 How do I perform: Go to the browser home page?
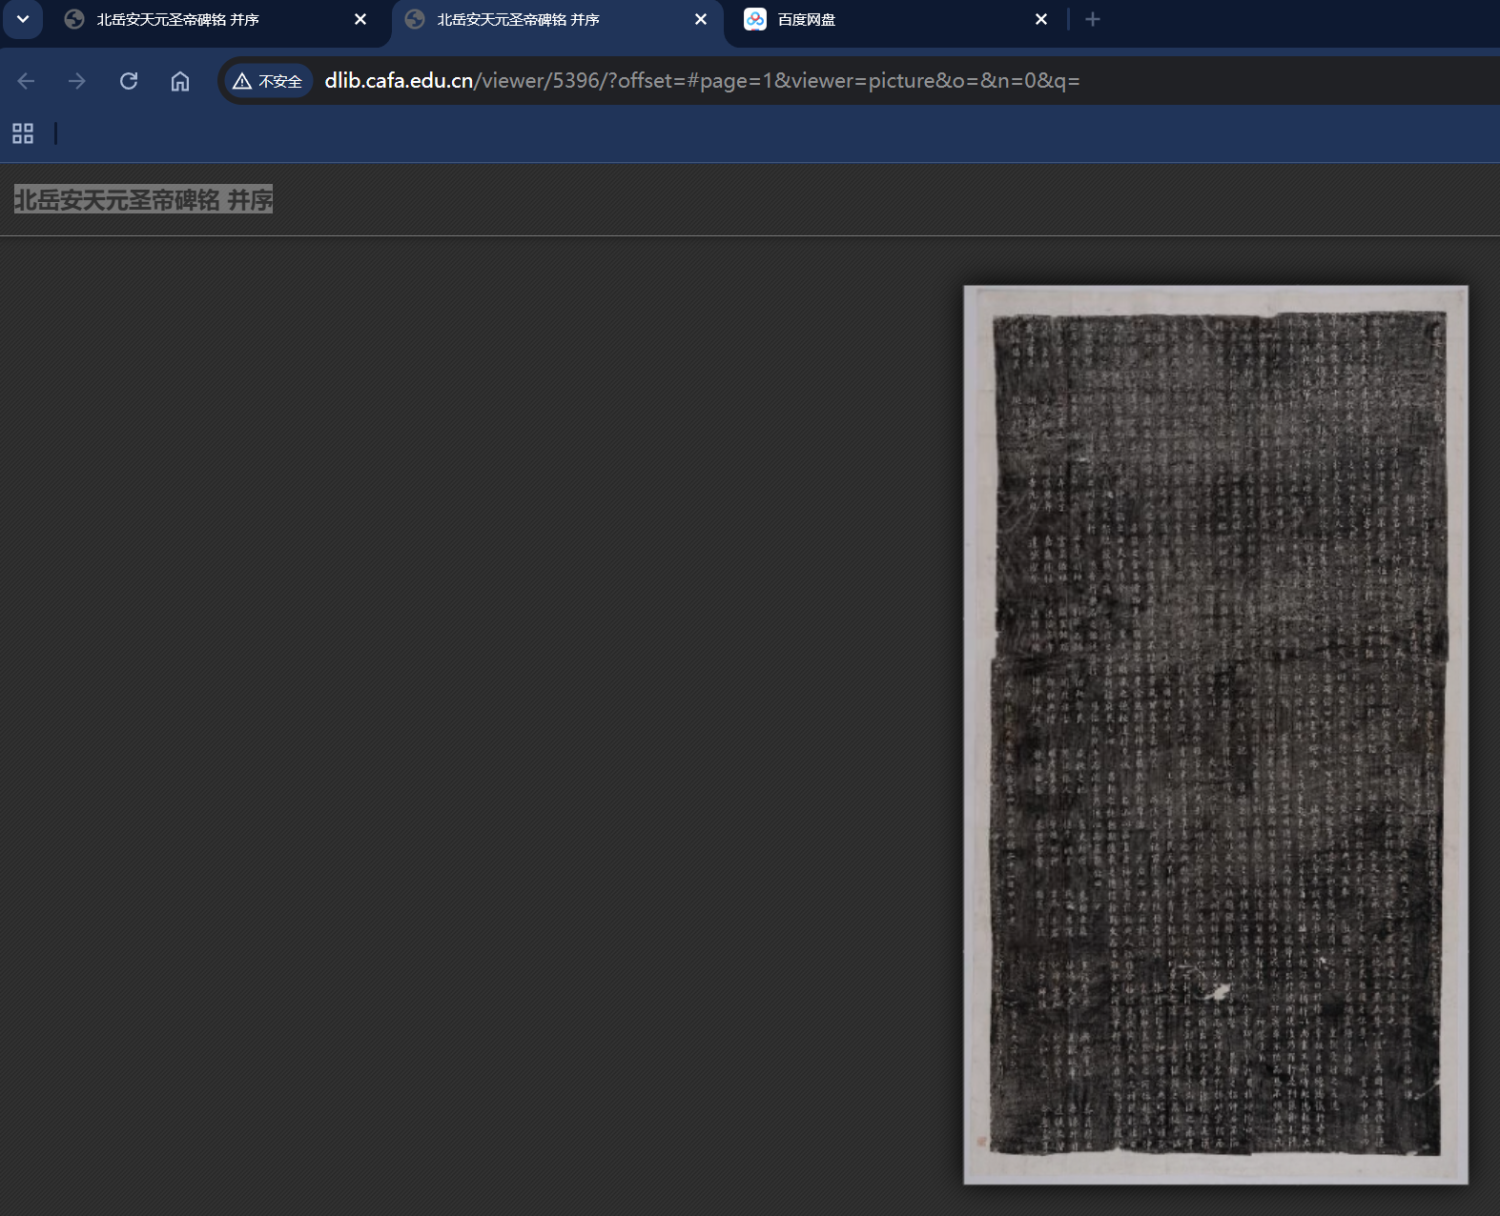(180, 81)
